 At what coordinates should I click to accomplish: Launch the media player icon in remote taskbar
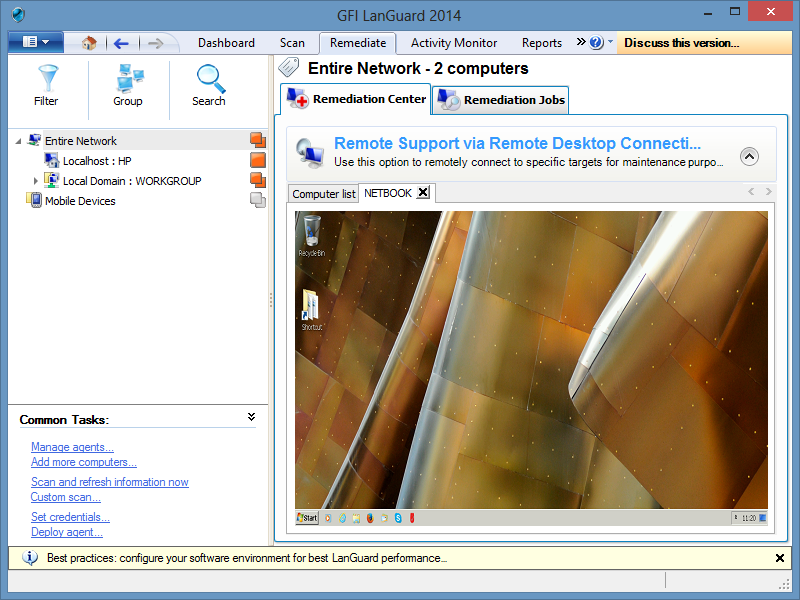[328, 518]
